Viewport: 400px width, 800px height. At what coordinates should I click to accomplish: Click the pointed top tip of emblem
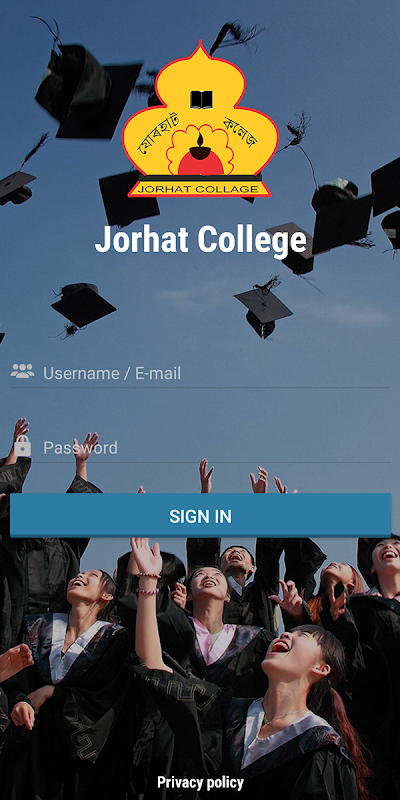point(201,46)
